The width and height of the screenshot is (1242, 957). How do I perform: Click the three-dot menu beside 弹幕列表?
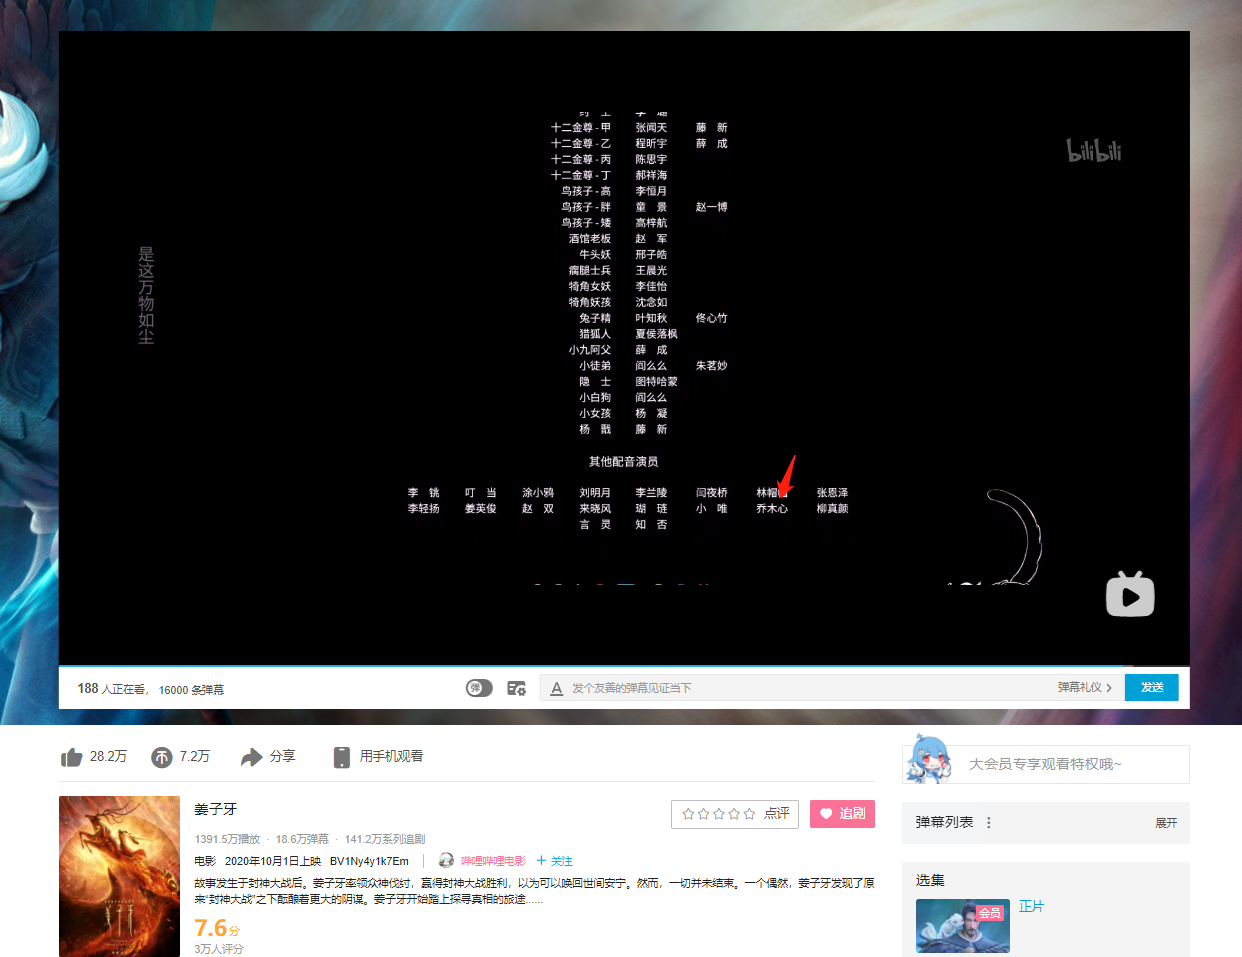click(x=989, y=822)
